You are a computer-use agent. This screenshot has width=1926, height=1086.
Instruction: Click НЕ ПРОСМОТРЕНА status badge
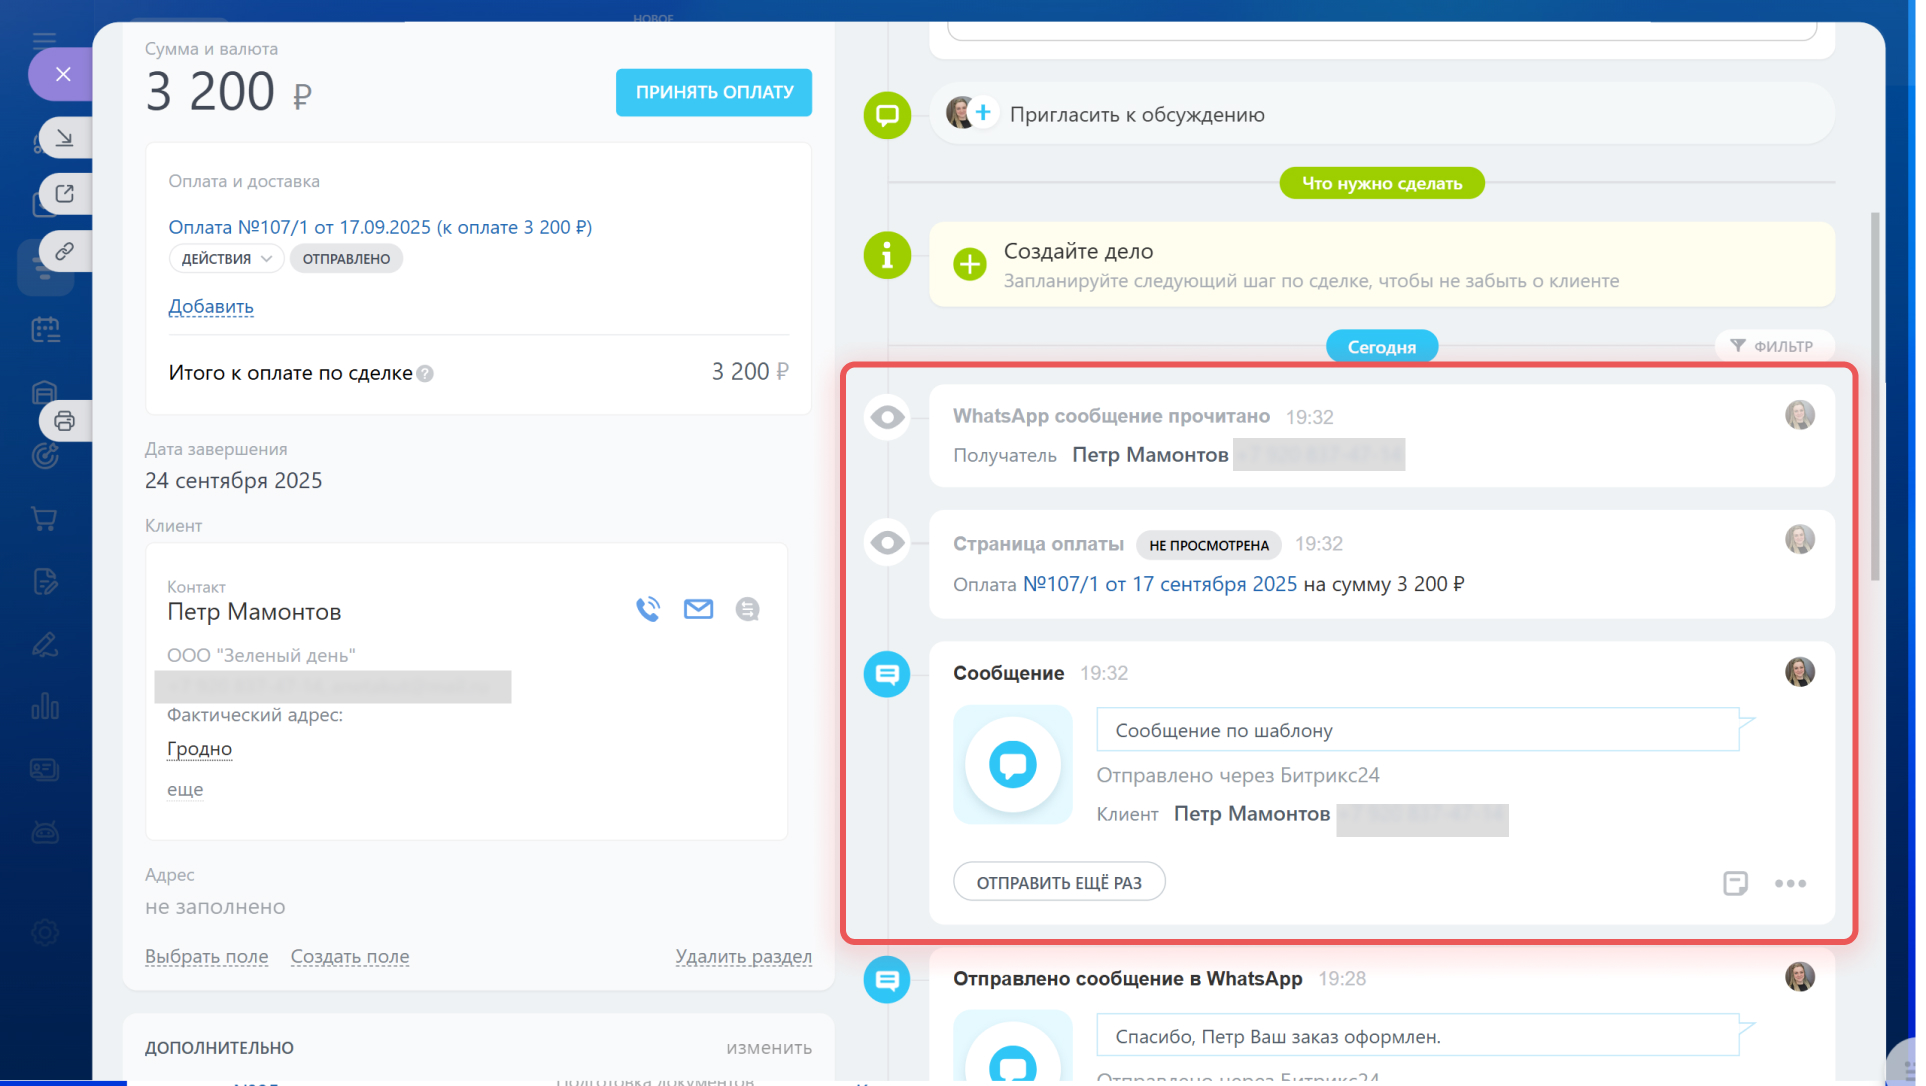[x=1209, y=545]
